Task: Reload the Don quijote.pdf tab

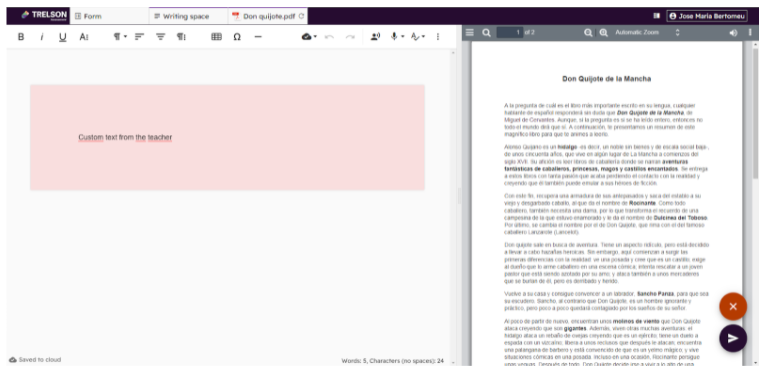Action: tap(302, 16)
